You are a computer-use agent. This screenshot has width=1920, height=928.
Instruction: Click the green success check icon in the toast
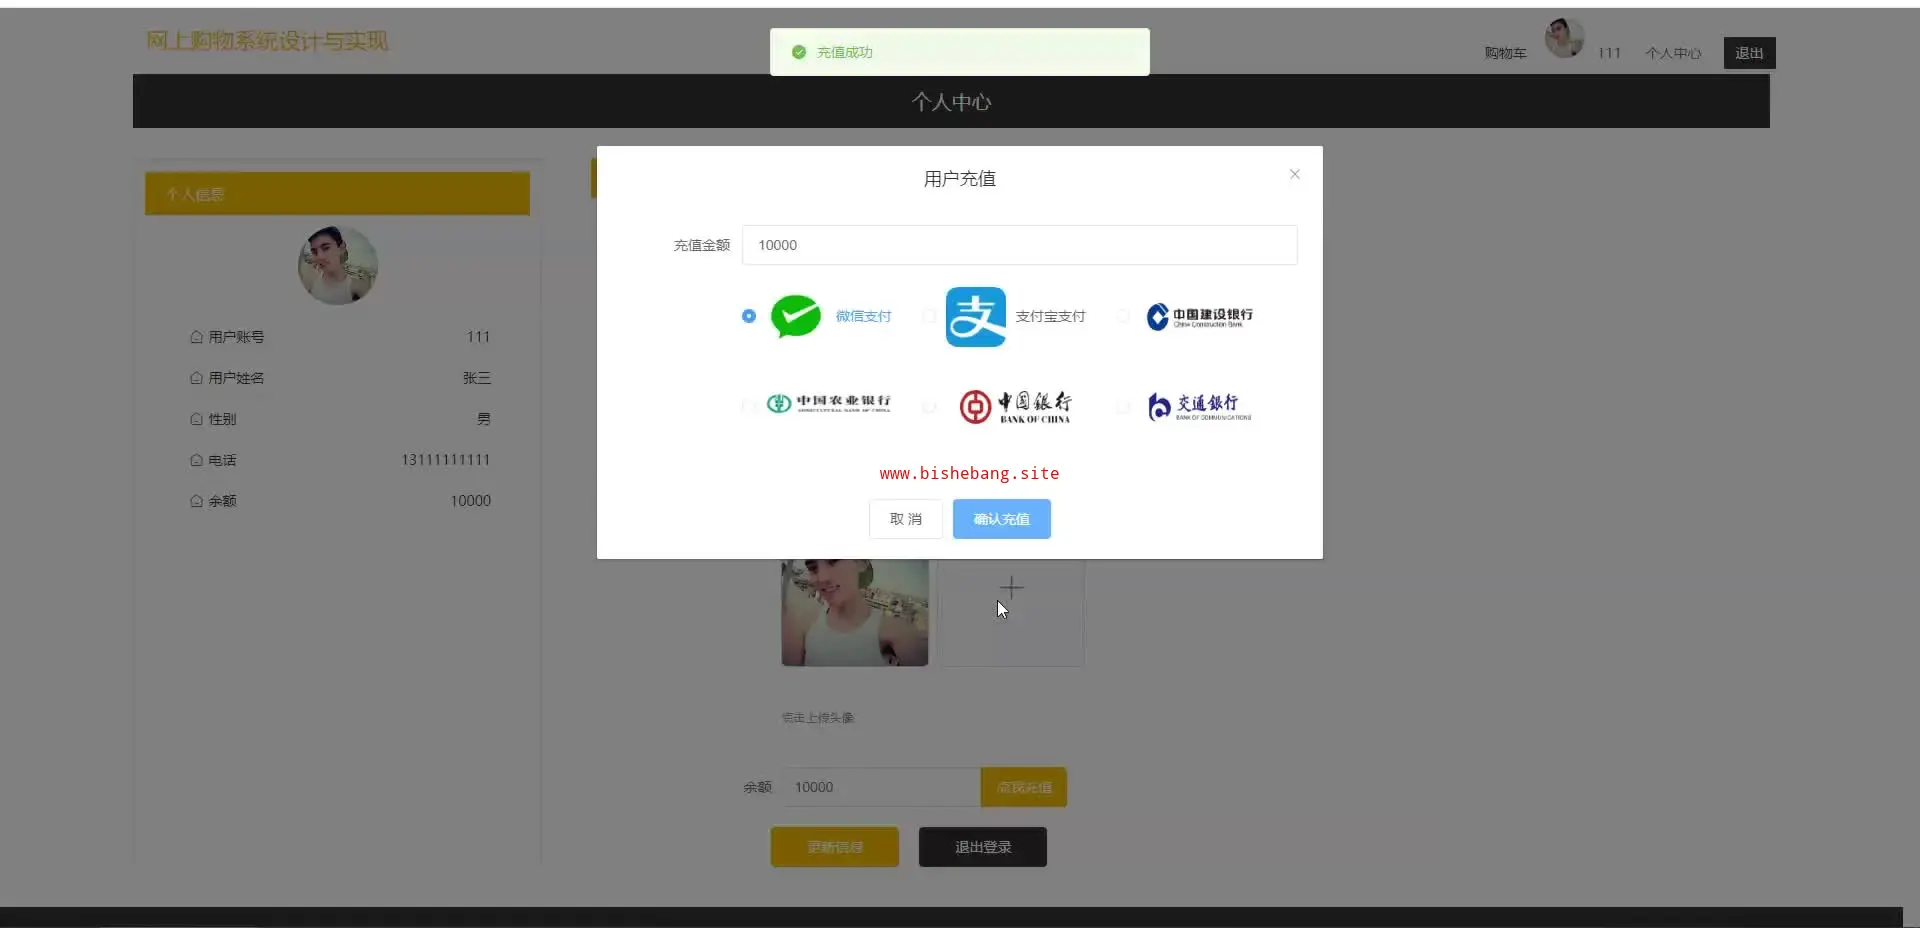(799, 52)
